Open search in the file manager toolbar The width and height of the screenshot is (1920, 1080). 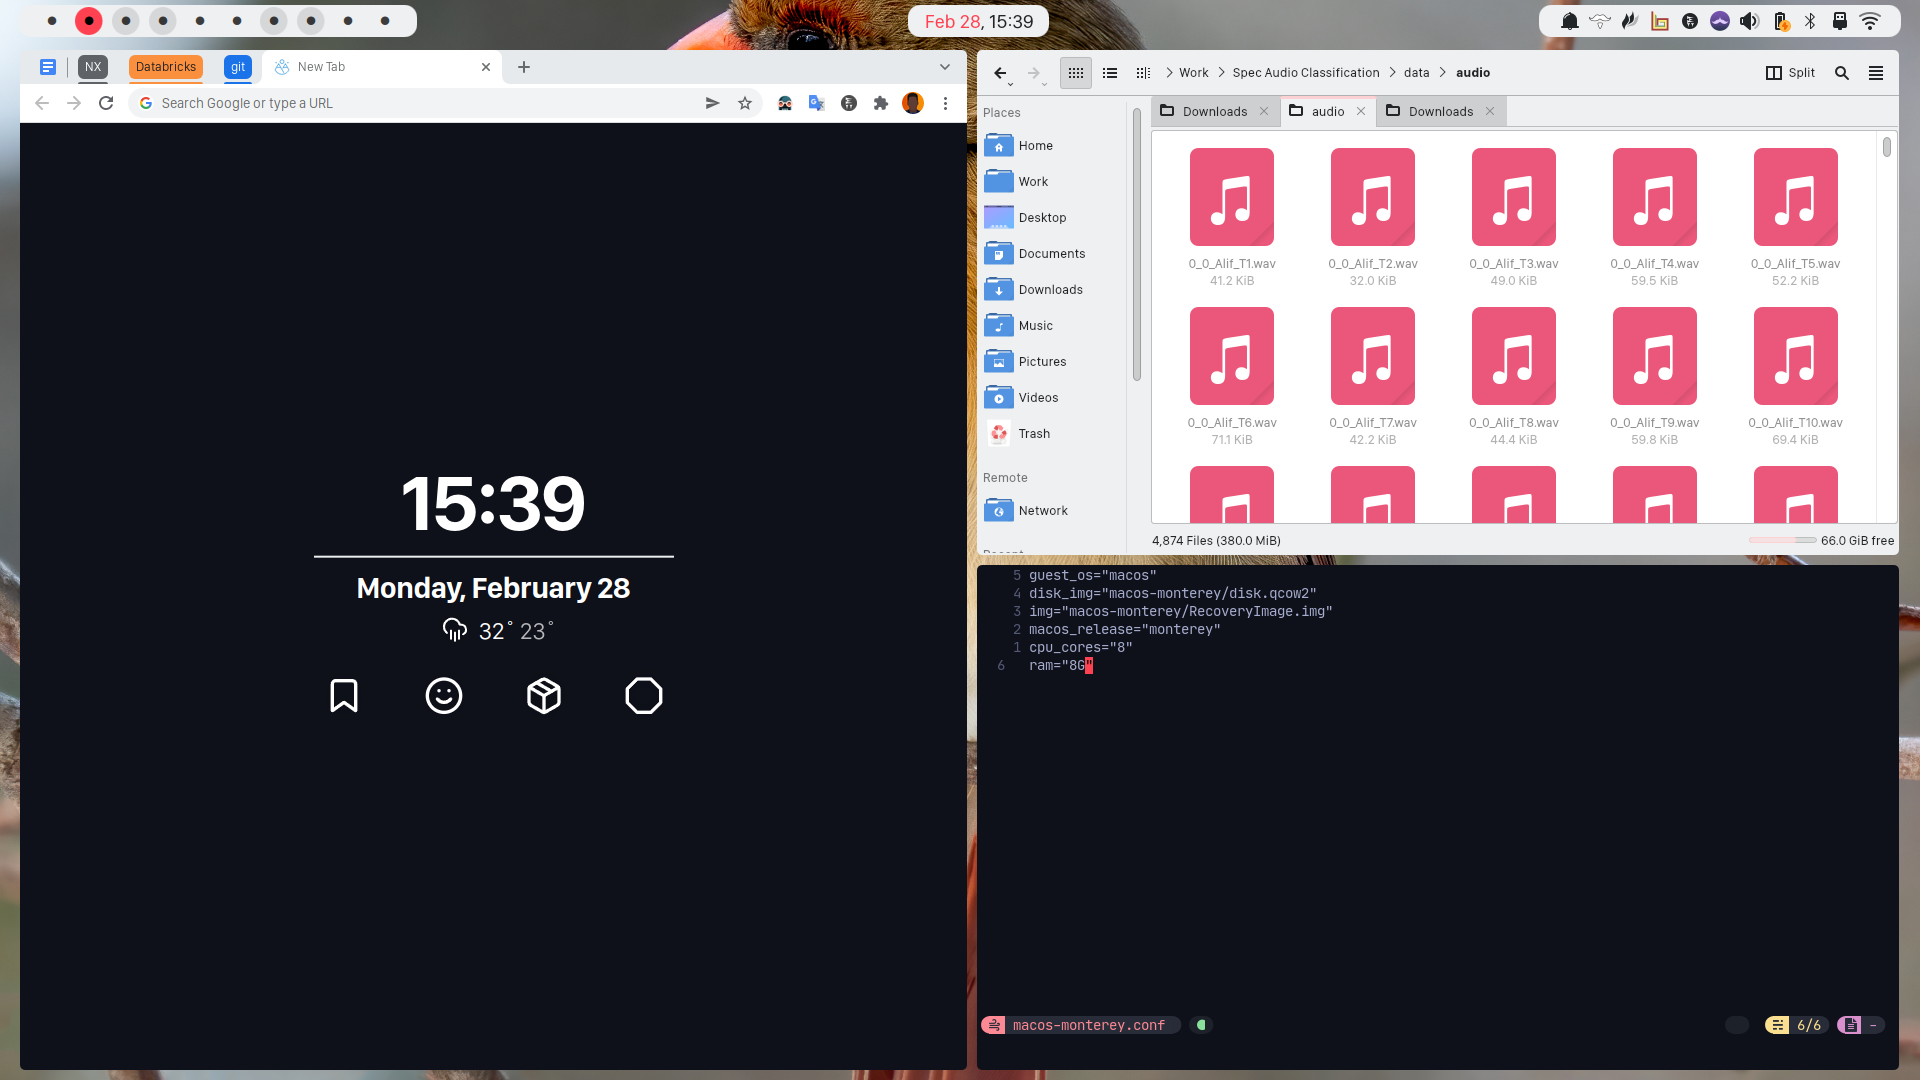1842,73
